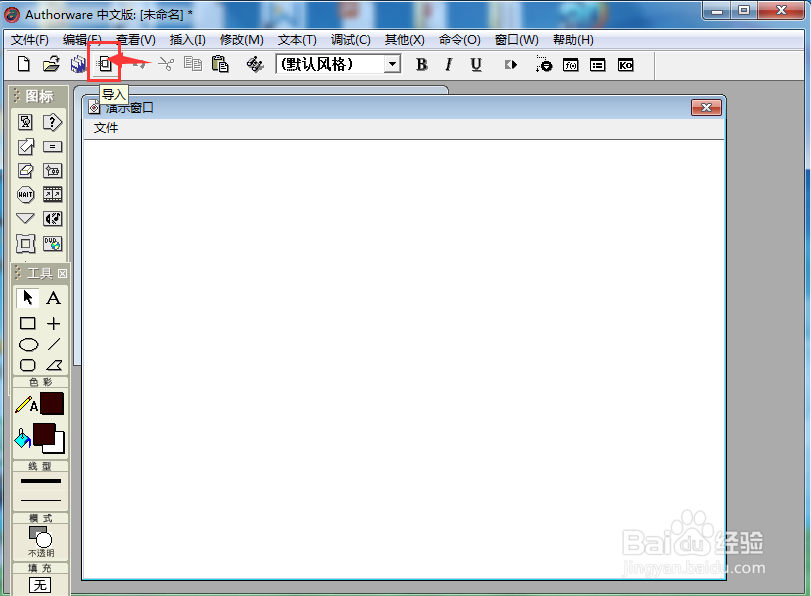Open the 查看(V) menu

[x=136, y=40]
